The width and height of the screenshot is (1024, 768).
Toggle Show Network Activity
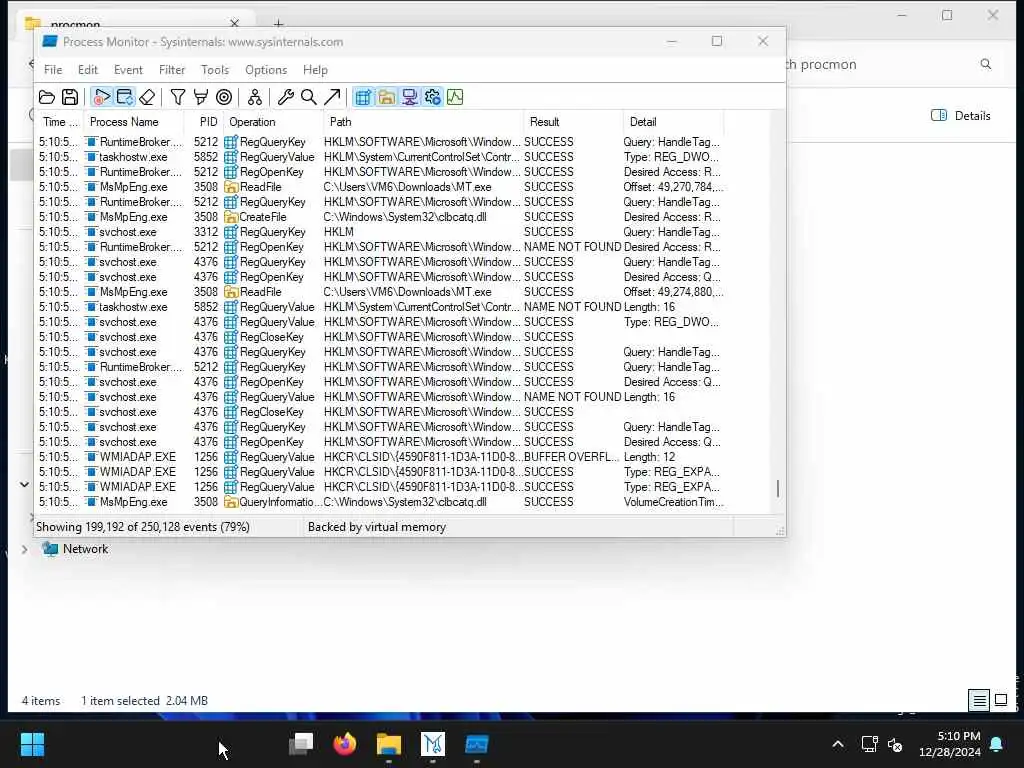pyautogui.click(x=409, y=97)
